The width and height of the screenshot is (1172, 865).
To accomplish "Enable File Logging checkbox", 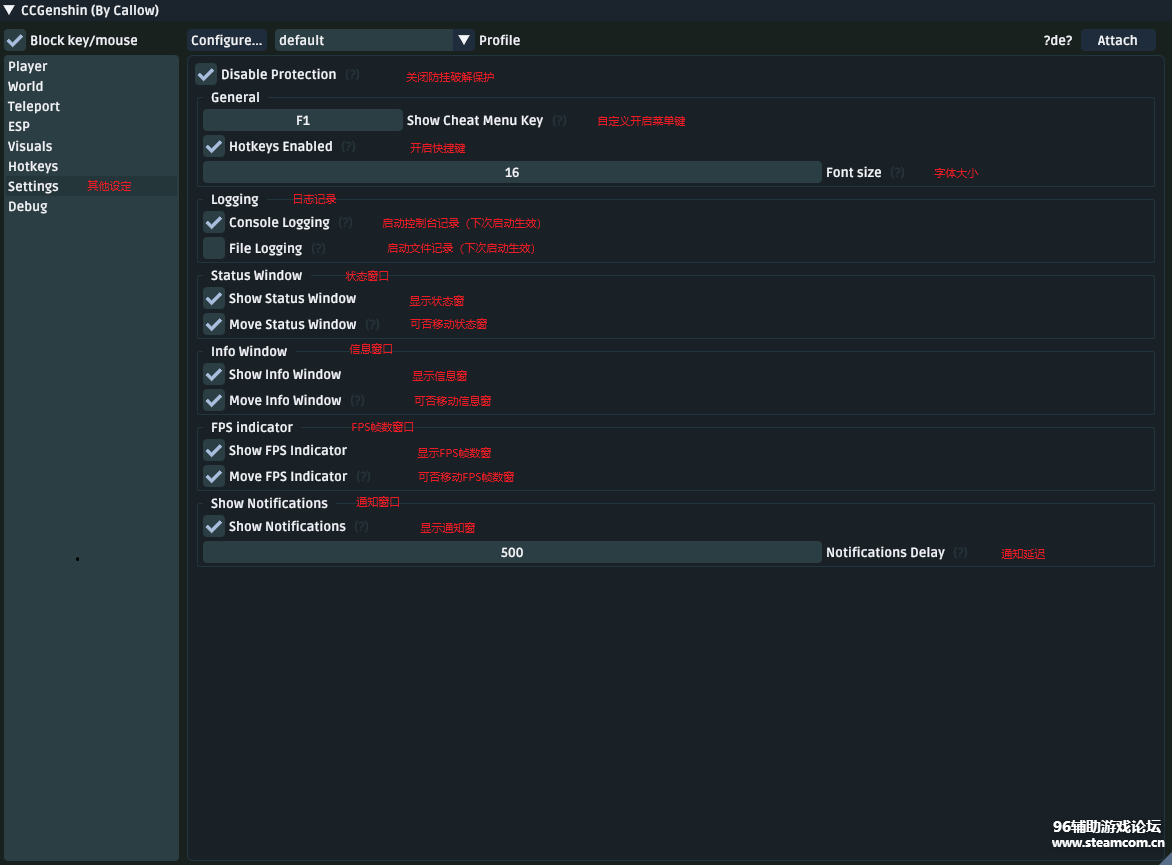I will (214, 248).
